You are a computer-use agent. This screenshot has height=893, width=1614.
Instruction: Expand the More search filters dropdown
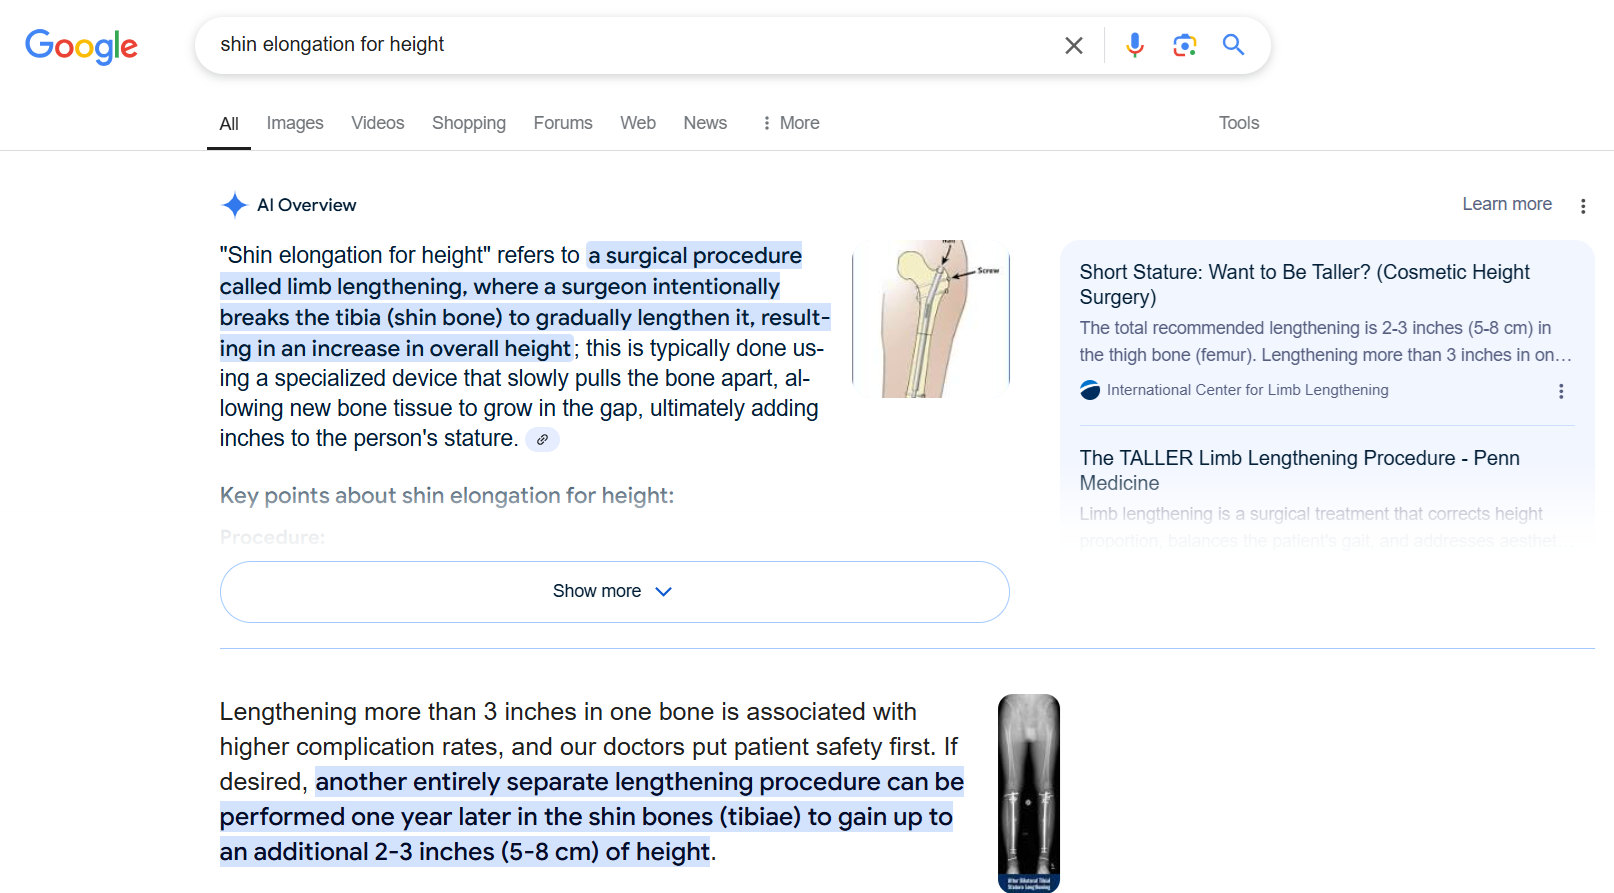pos(790,123)
